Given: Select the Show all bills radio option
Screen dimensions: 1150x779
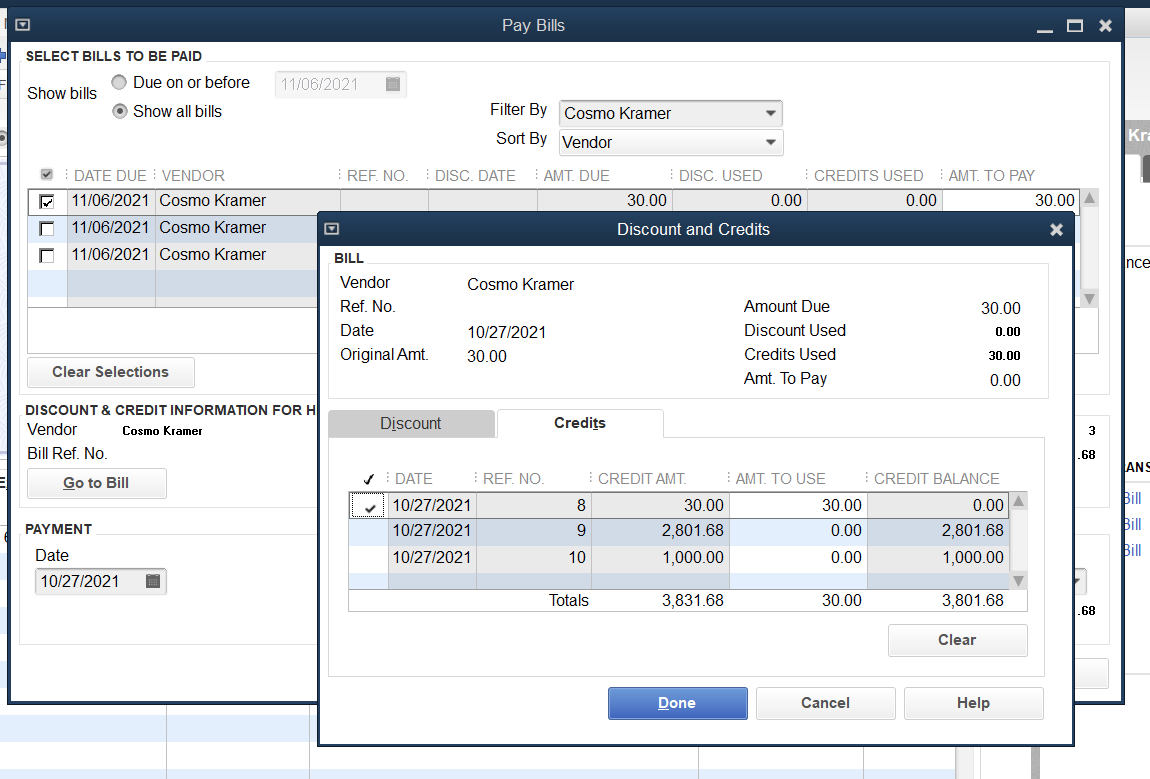Looking at the screenshot, I should (119, 111).
